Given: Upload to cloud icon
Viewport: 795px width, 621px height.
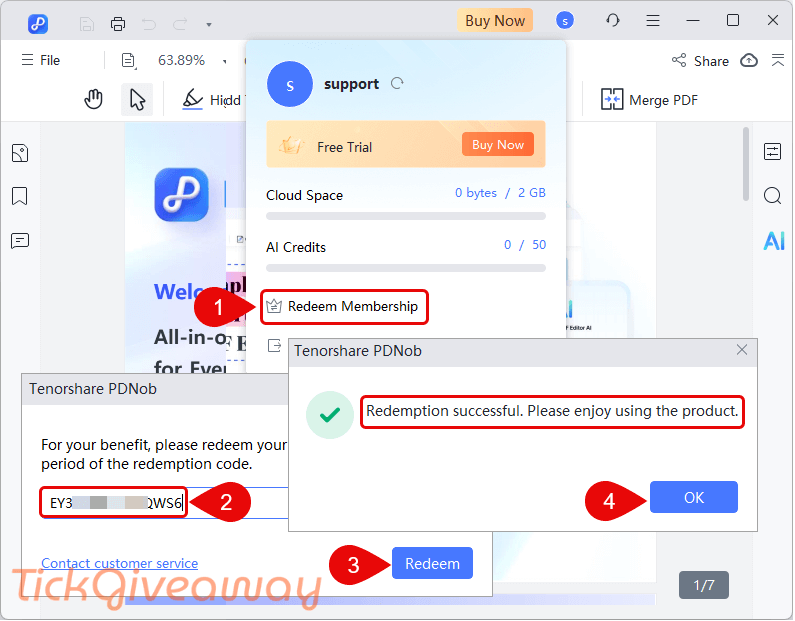Looking at the screenshot, I should (749, 60).
